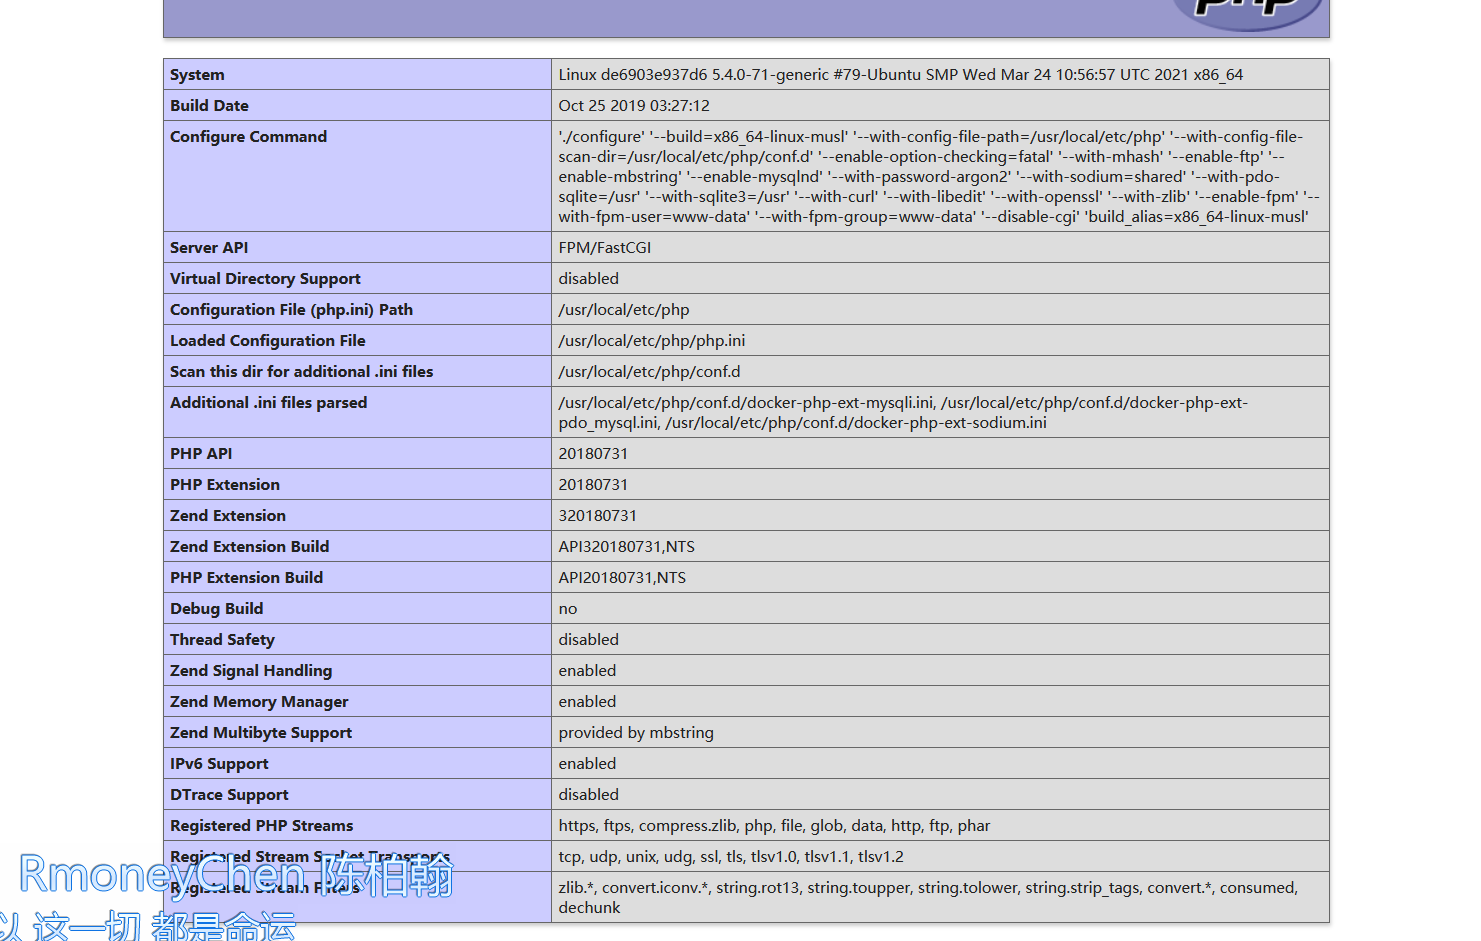Click '/usr/local/etc/php/php.ini' value
Viewport: 1481px width, 941px height.
[652, 341]
